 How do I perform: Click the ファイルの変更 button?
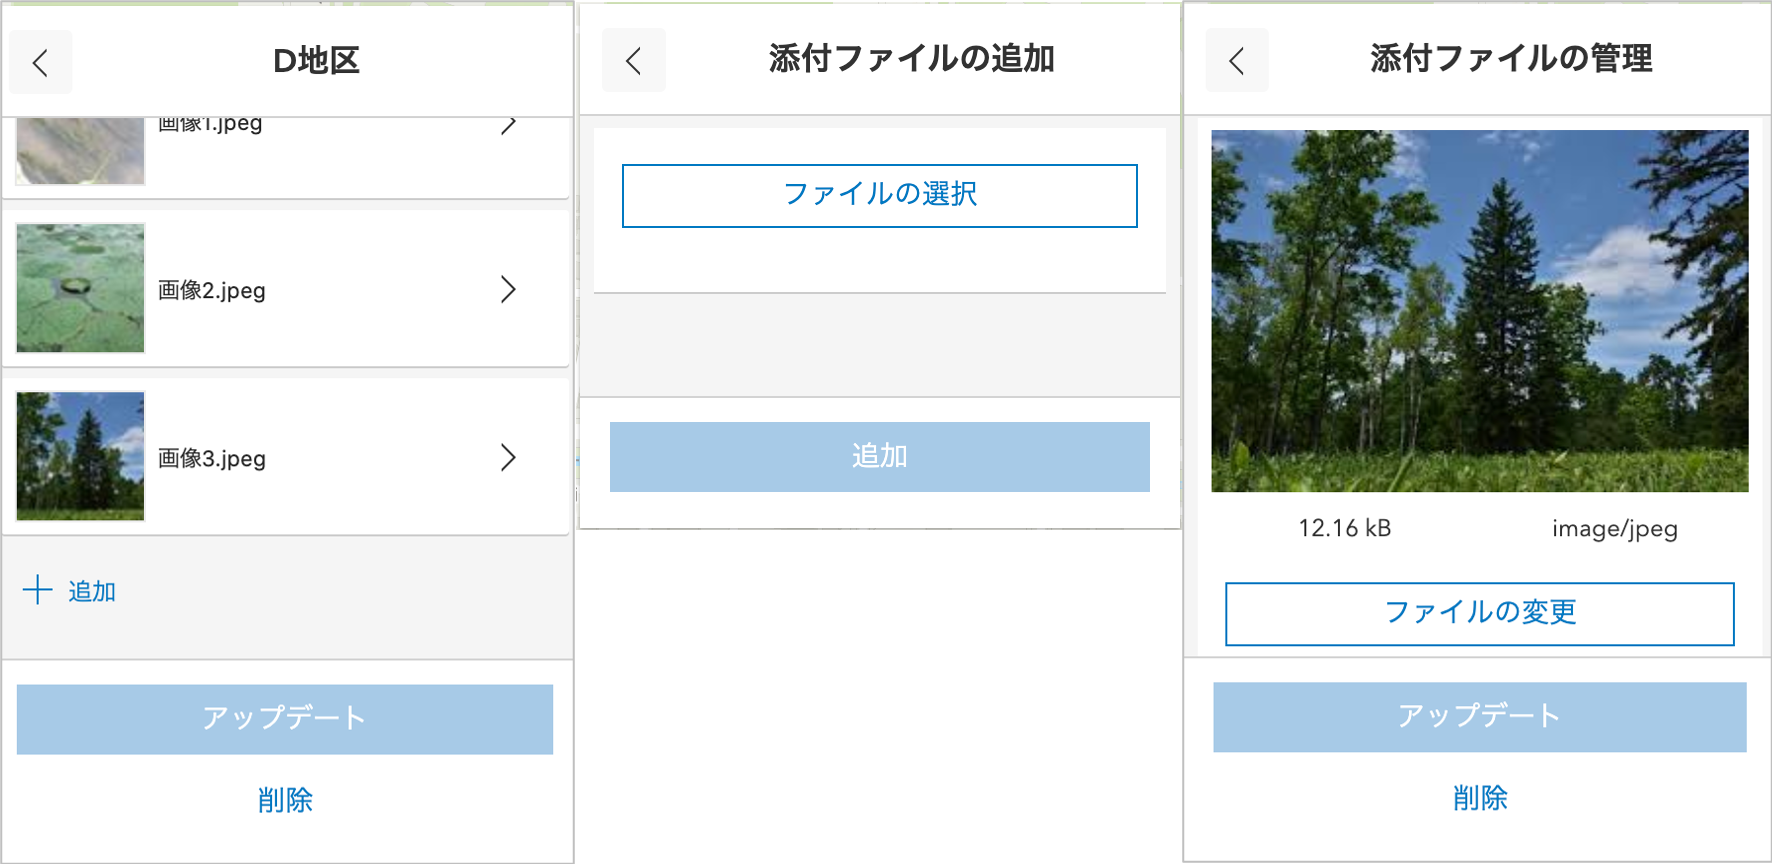point(1480,614)
